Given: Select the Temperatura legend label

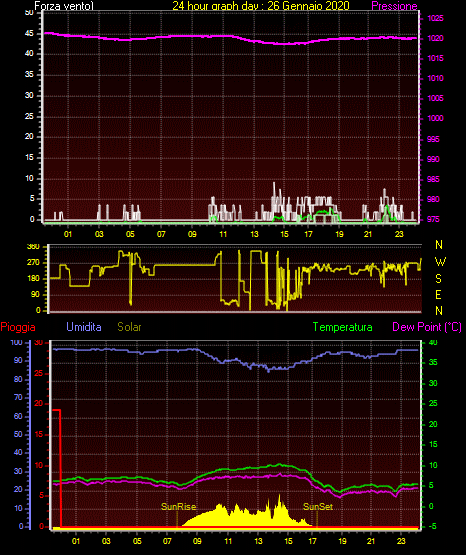Looking at the screenshot, I should tap(343, 327).
